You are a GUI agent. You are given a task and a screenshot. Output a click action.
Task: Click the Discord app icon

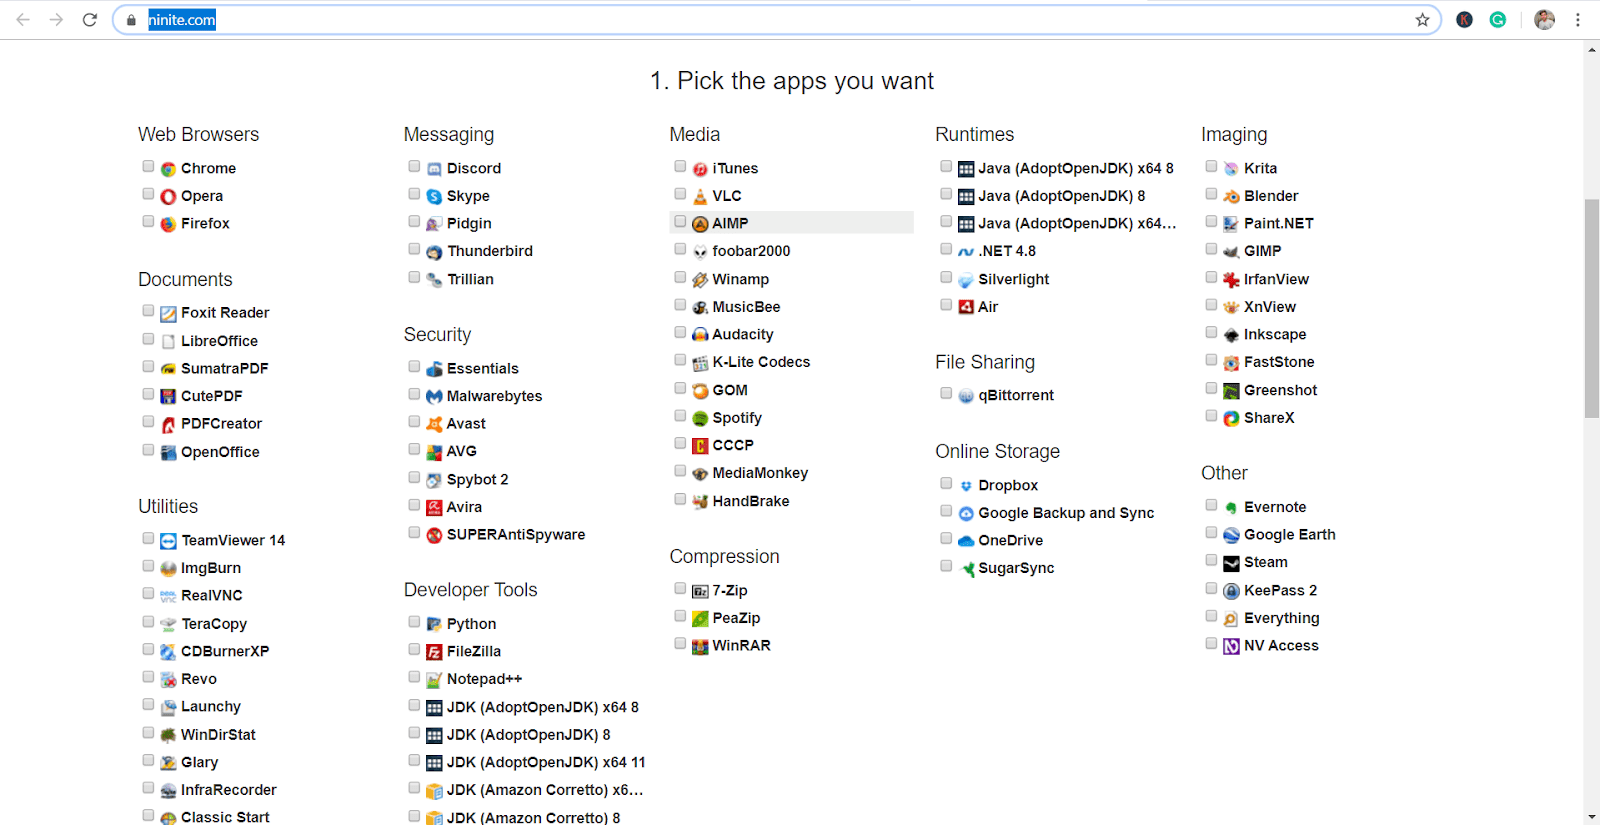click(x=434, y=169)
